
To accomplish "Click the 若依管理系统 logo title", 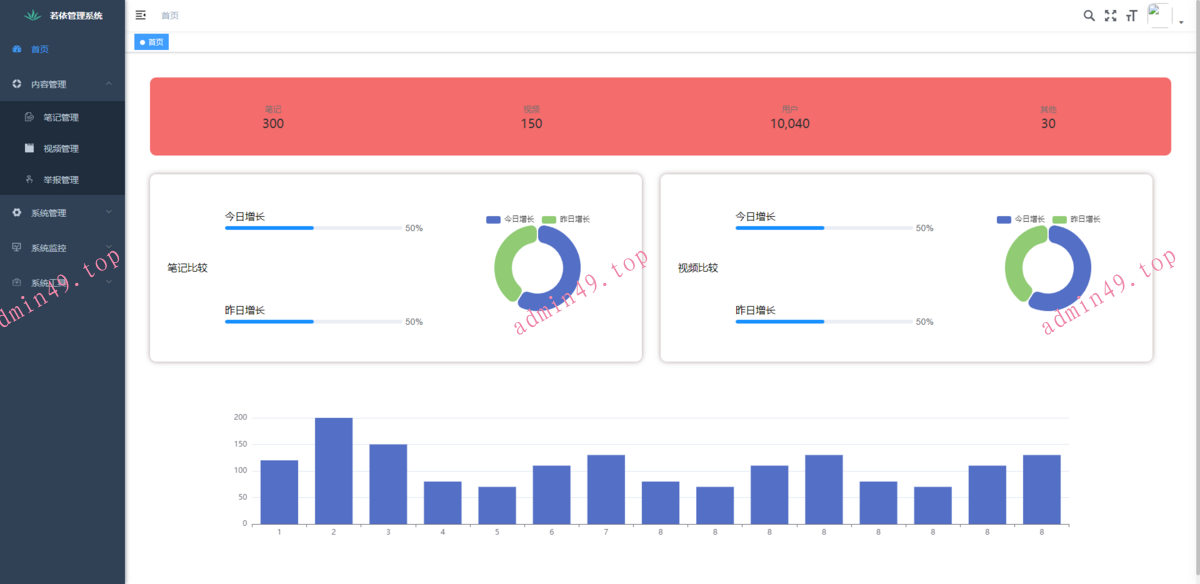I will [x=76, y=15].
